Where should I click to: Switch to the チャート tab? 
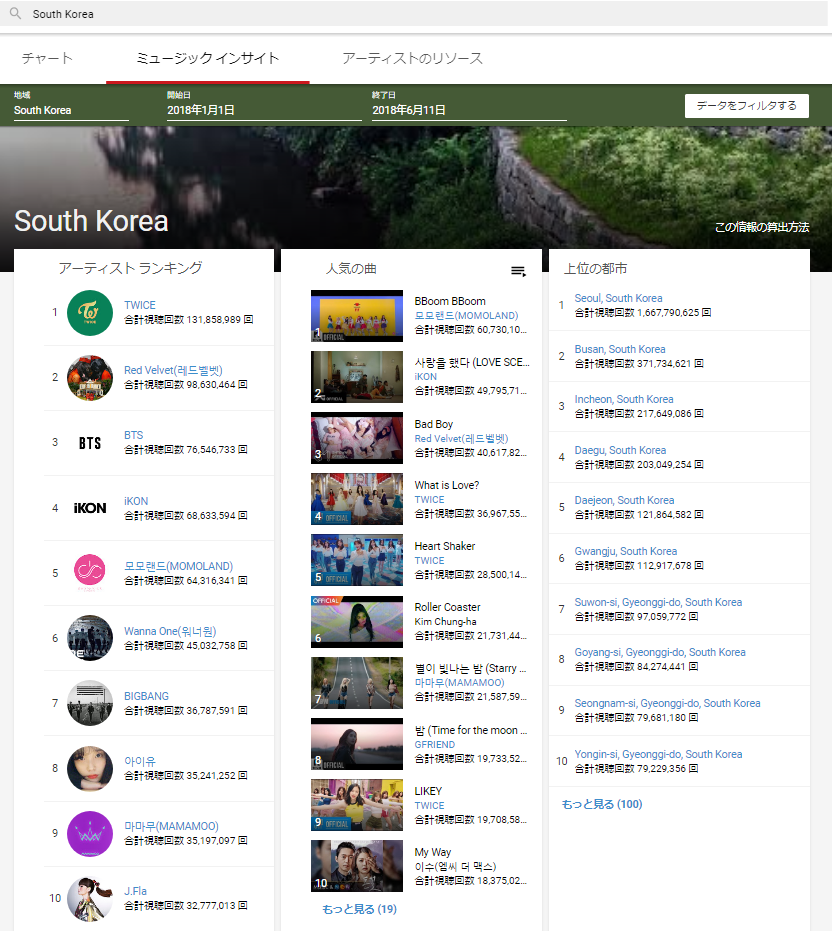click(x=47, y=58)
